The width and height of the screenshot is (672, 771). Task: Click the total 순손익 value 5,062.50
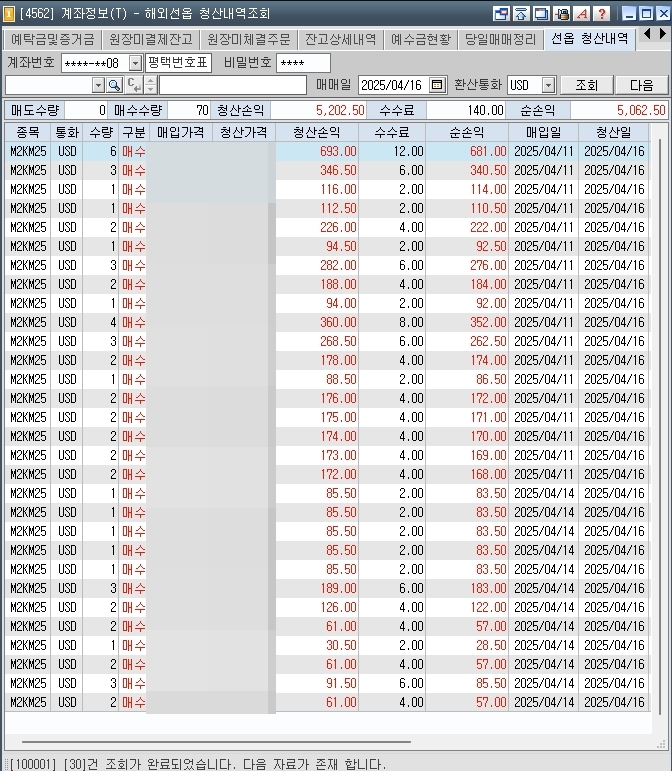tap(619, 110)
